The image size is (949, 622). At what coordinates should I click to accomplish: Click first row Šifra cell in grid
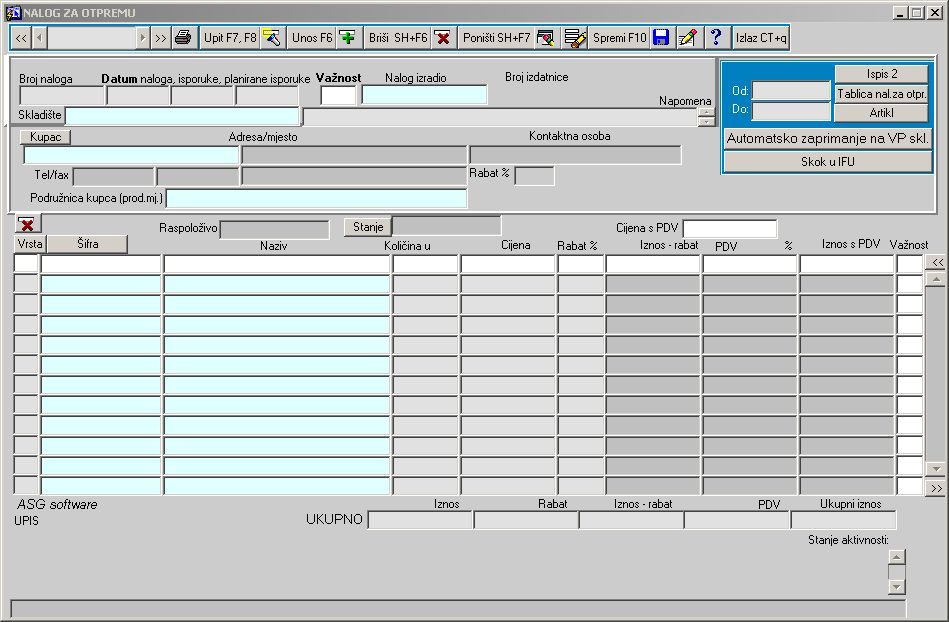click(101, 264)
